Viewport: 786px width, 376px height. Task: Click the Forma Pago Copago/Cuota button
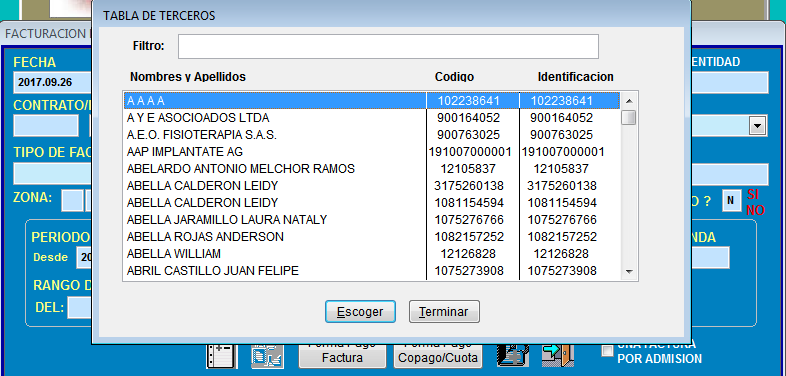click(438, 356)
